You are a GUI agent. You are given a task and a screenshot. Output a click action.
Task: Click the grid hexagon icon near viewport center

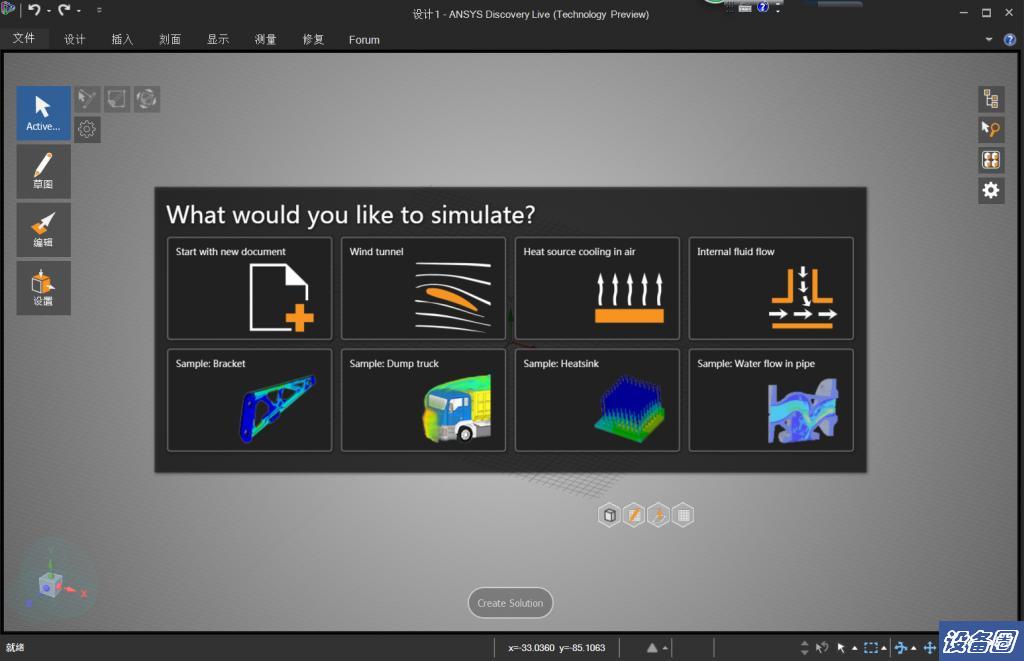pyautogui.click(x=683, y=515)
